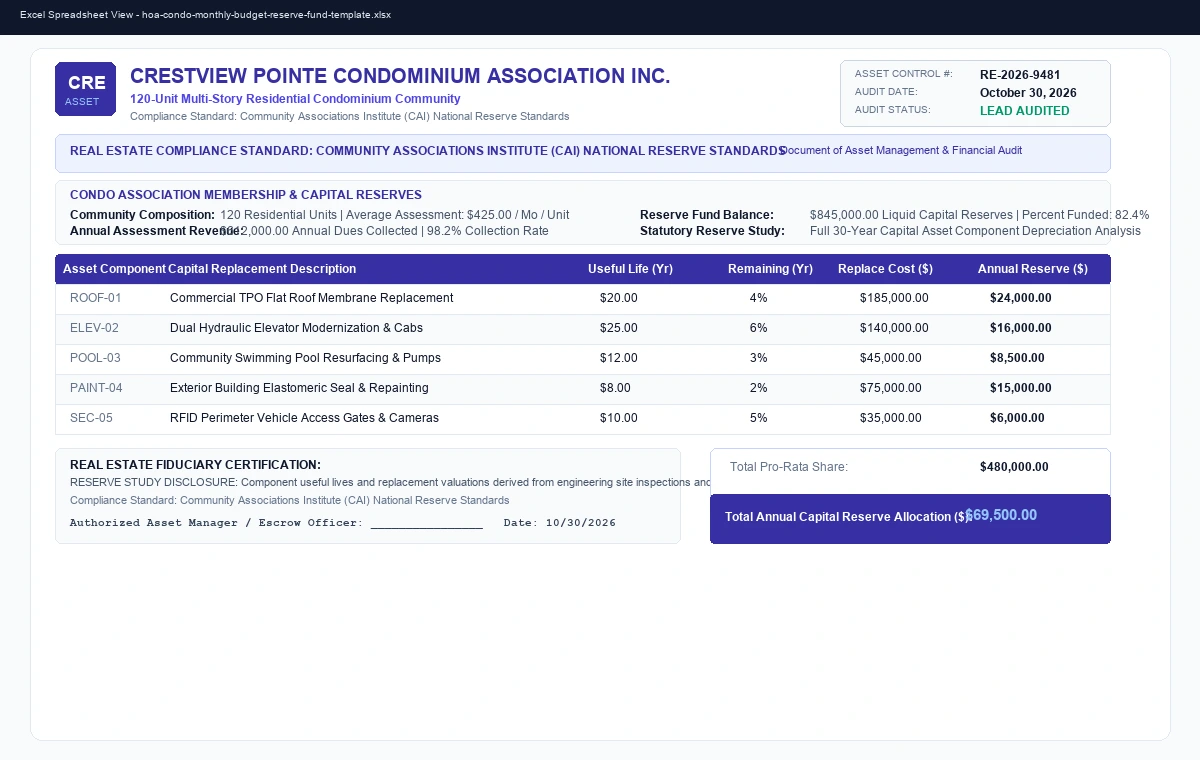
Task: Click the Total Annual Capital Reserve Allocation label
Action: [847, 517]
